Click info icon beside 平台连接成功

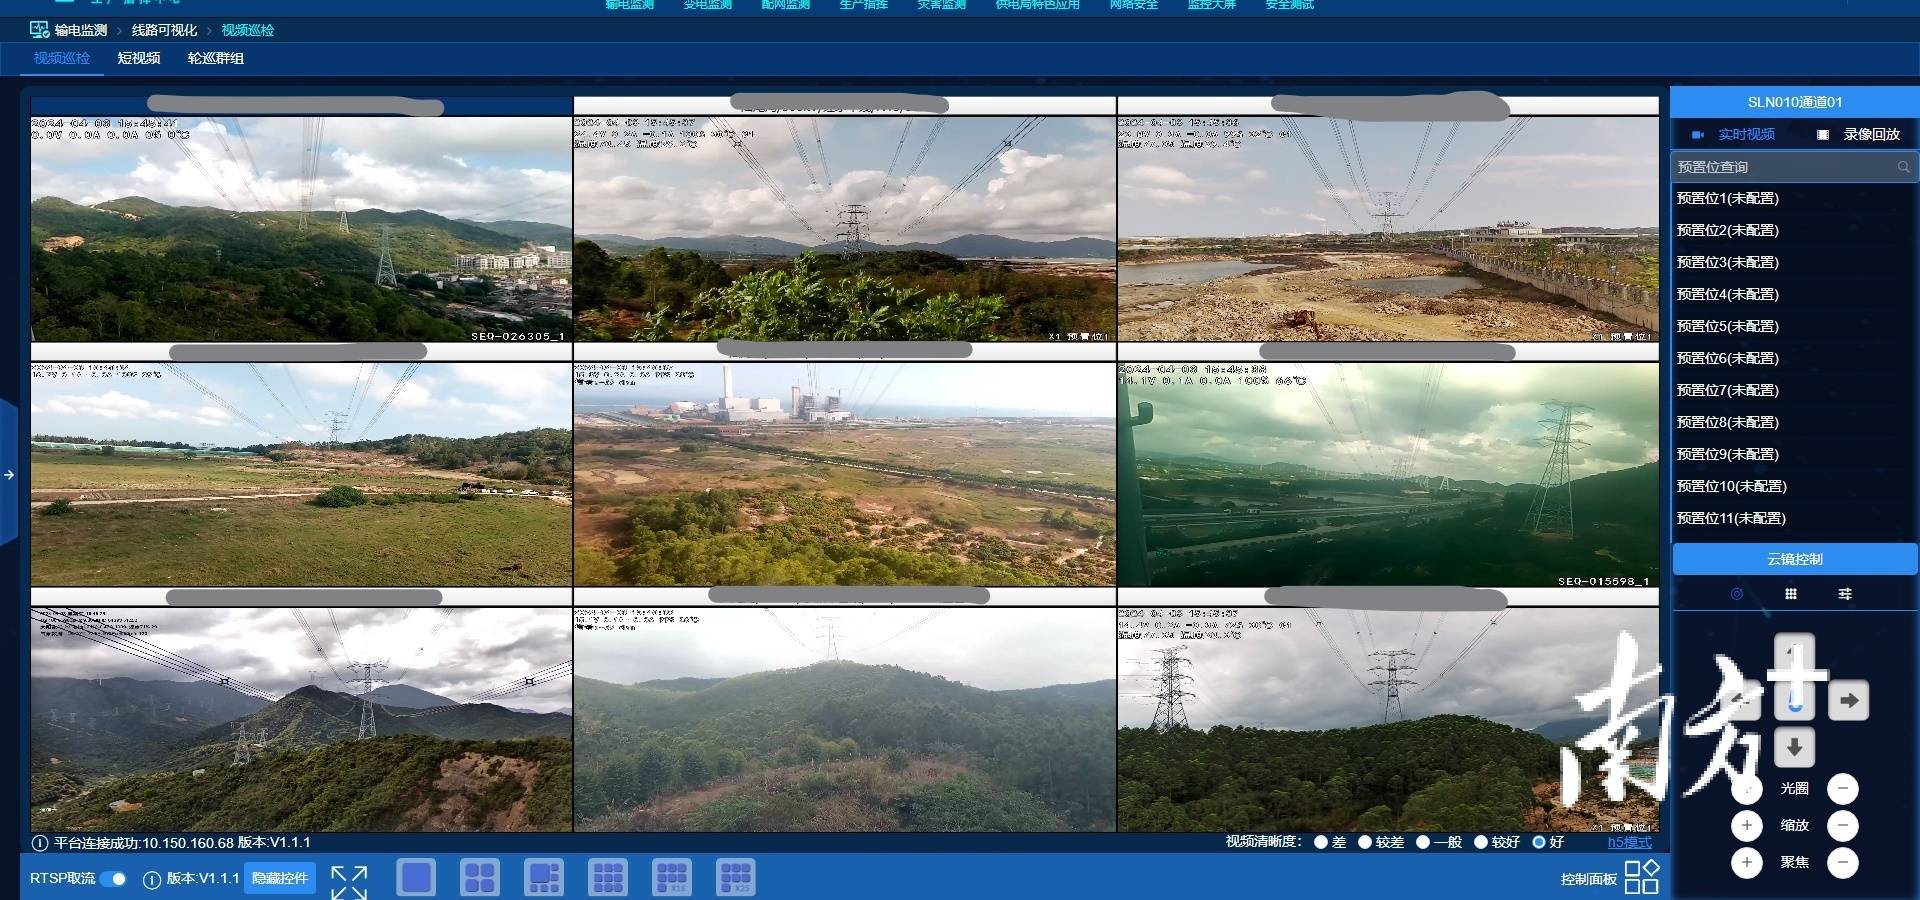coord(40,843)
